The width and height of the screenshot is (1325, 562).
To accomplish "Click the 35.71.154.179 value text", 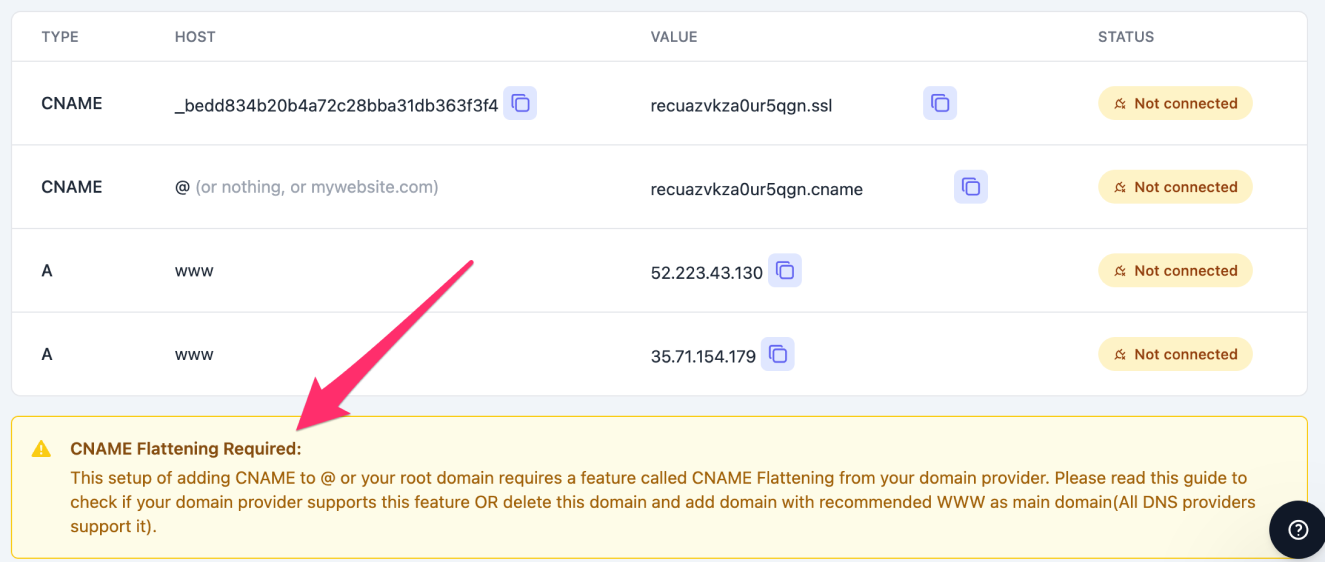I will [x=703, y=356].
